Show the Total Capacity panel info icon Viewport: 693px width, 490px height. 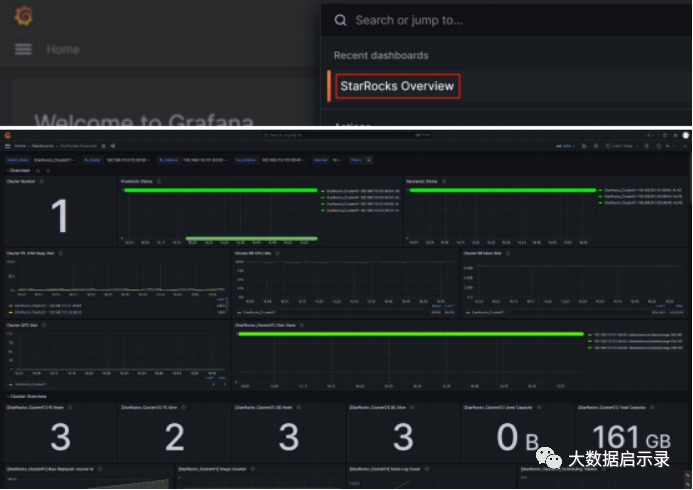652,407
